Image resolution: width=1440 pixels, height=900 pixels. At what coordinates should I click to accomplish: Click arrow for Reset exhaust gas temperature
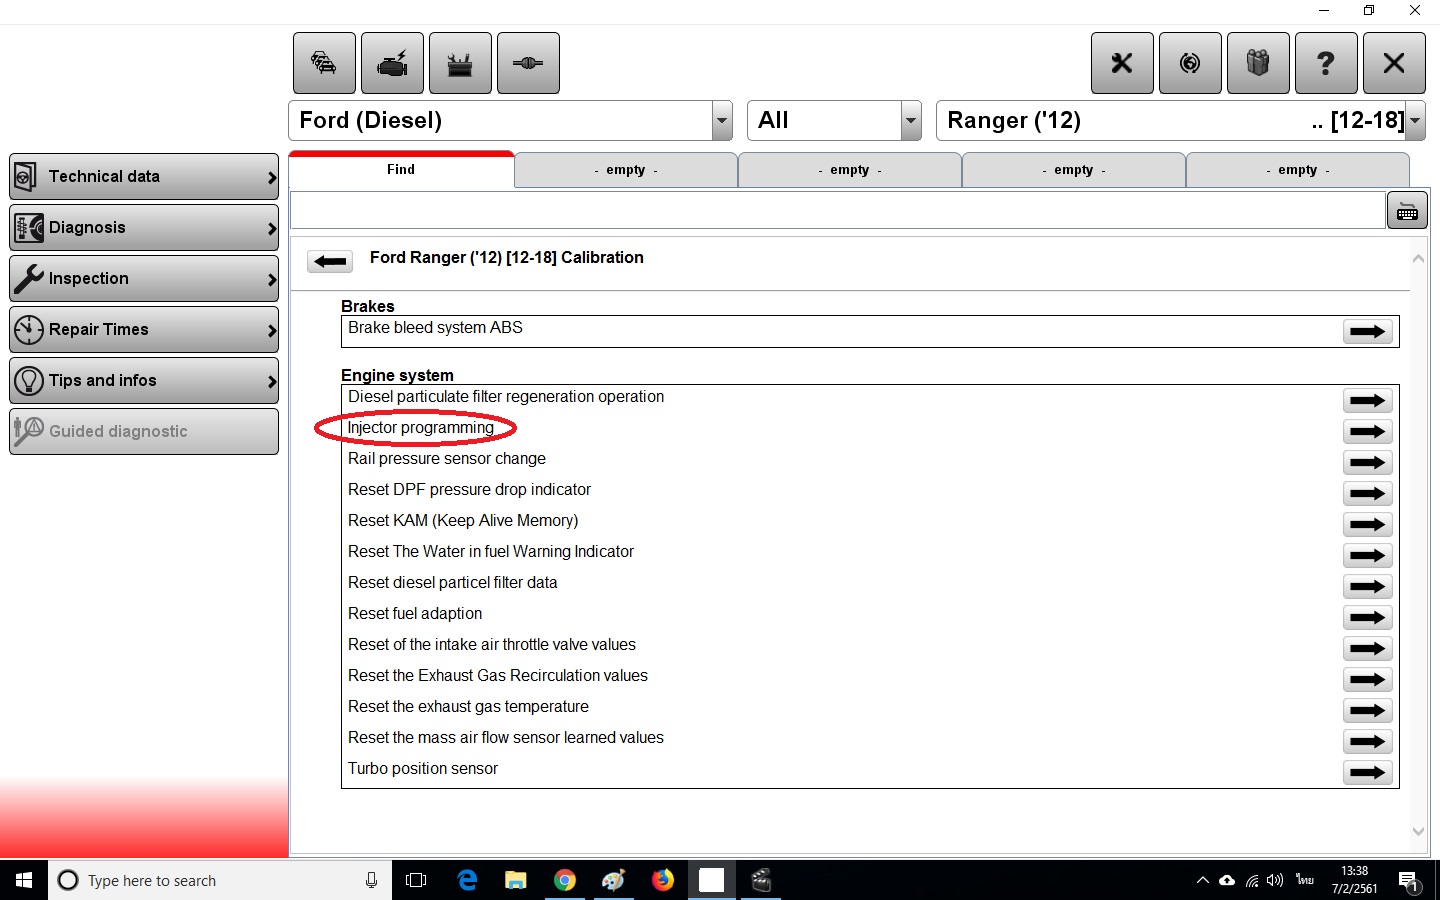1368,711
